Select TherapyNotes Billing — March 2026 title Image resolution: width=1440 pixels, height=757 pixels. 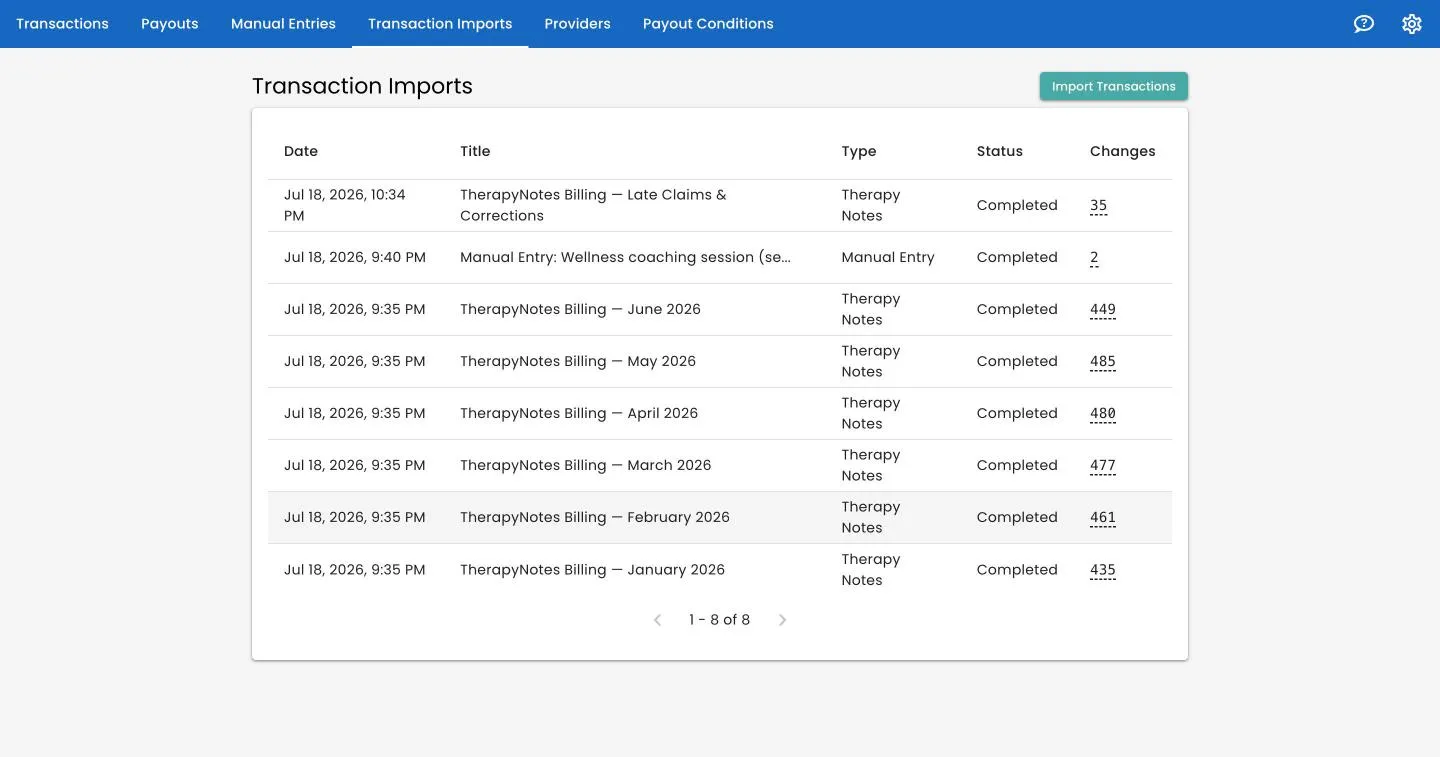pyautogui.click(x=585, y=465)
